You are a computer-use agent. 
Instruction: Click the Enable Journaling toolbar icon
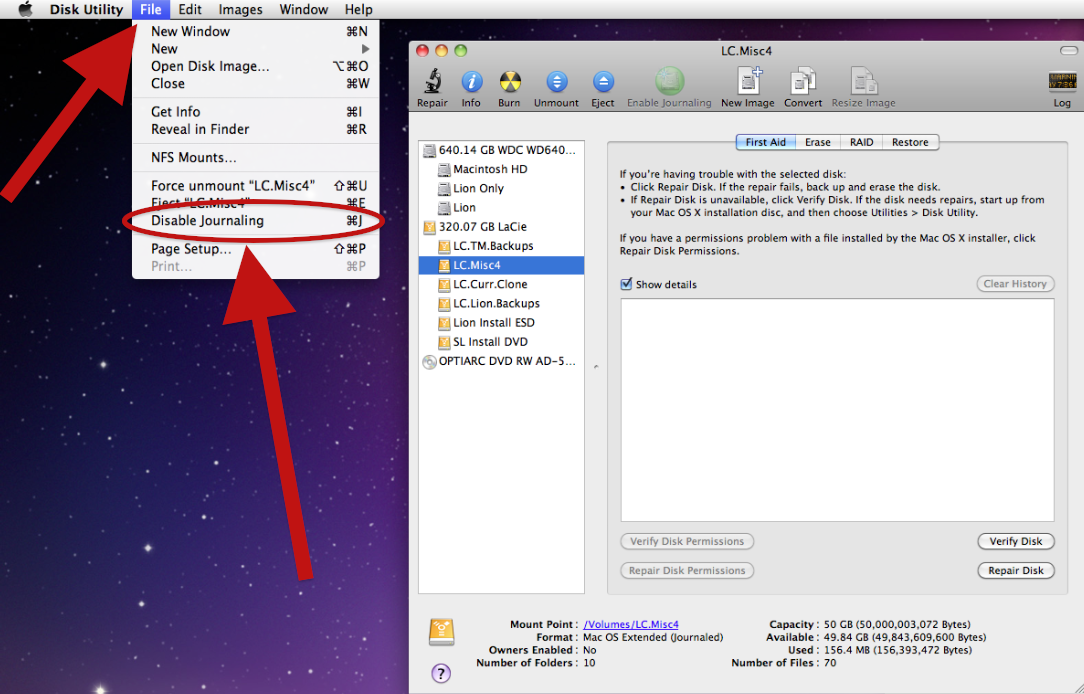669,82
